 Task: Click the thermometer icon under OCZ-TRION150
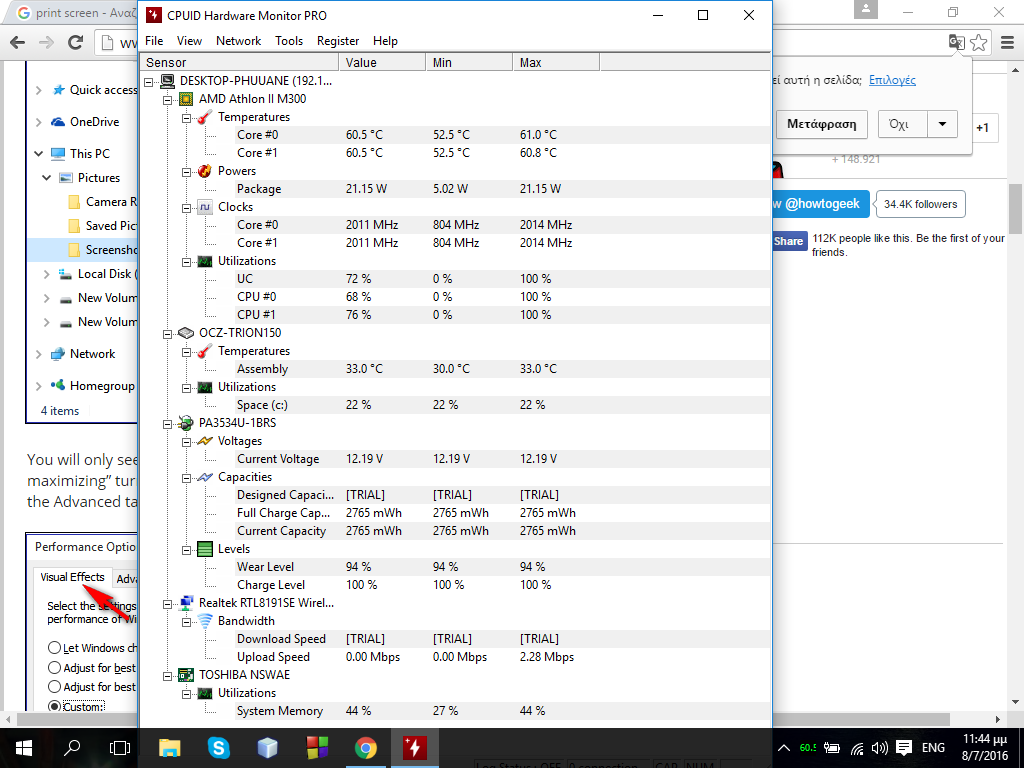pyautogui.click(x=205, y=351)
